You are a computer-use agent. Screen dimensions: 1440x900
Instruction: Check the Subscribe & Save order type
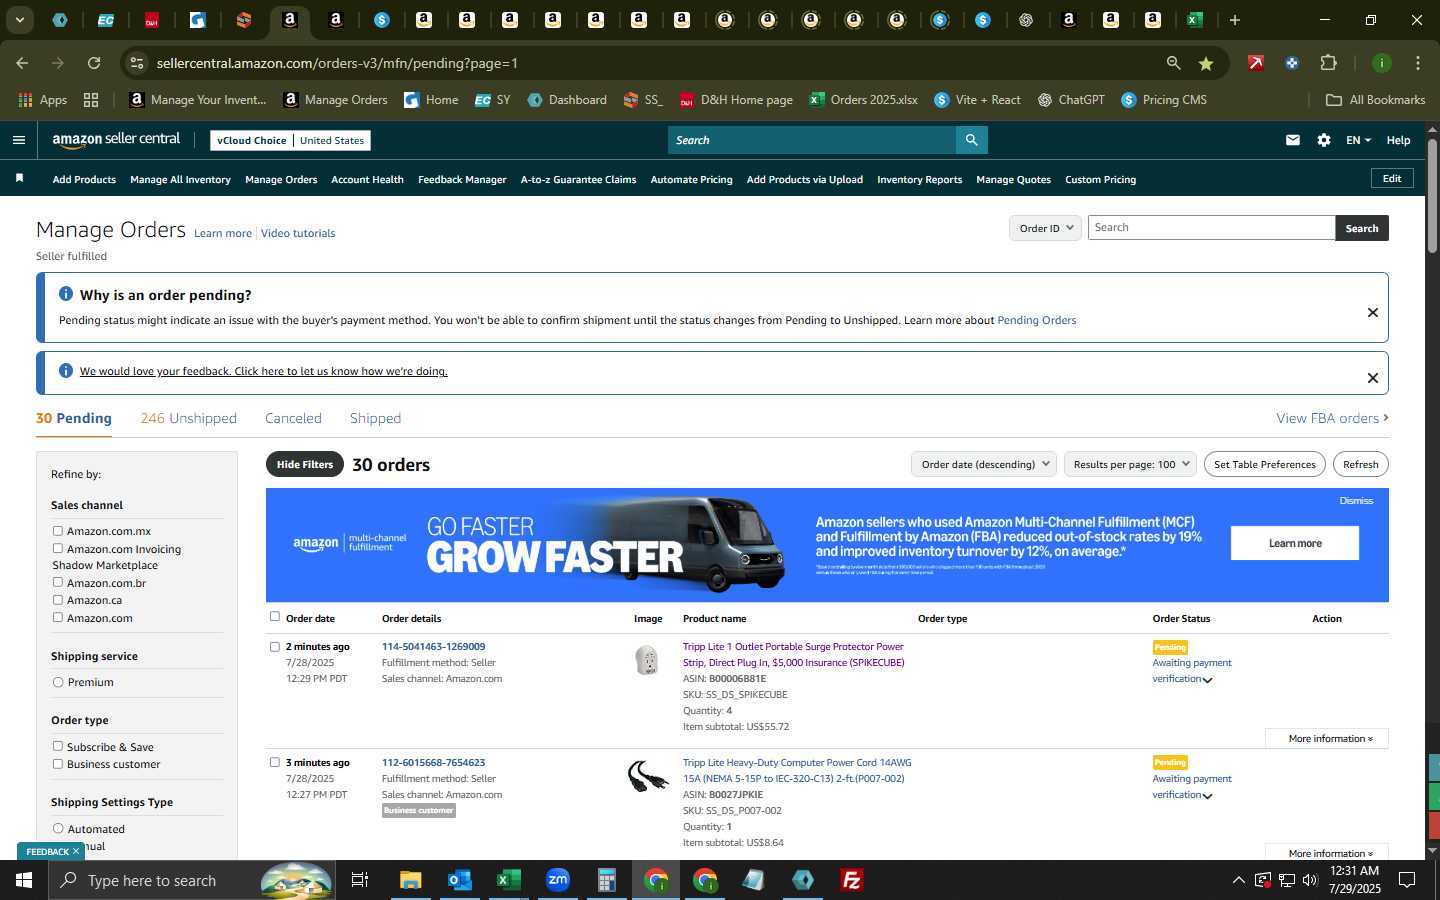tap(58, 746)
